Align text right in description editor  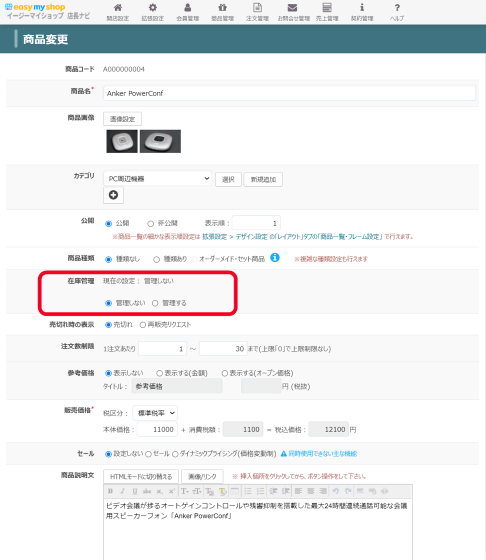[322, 491]
